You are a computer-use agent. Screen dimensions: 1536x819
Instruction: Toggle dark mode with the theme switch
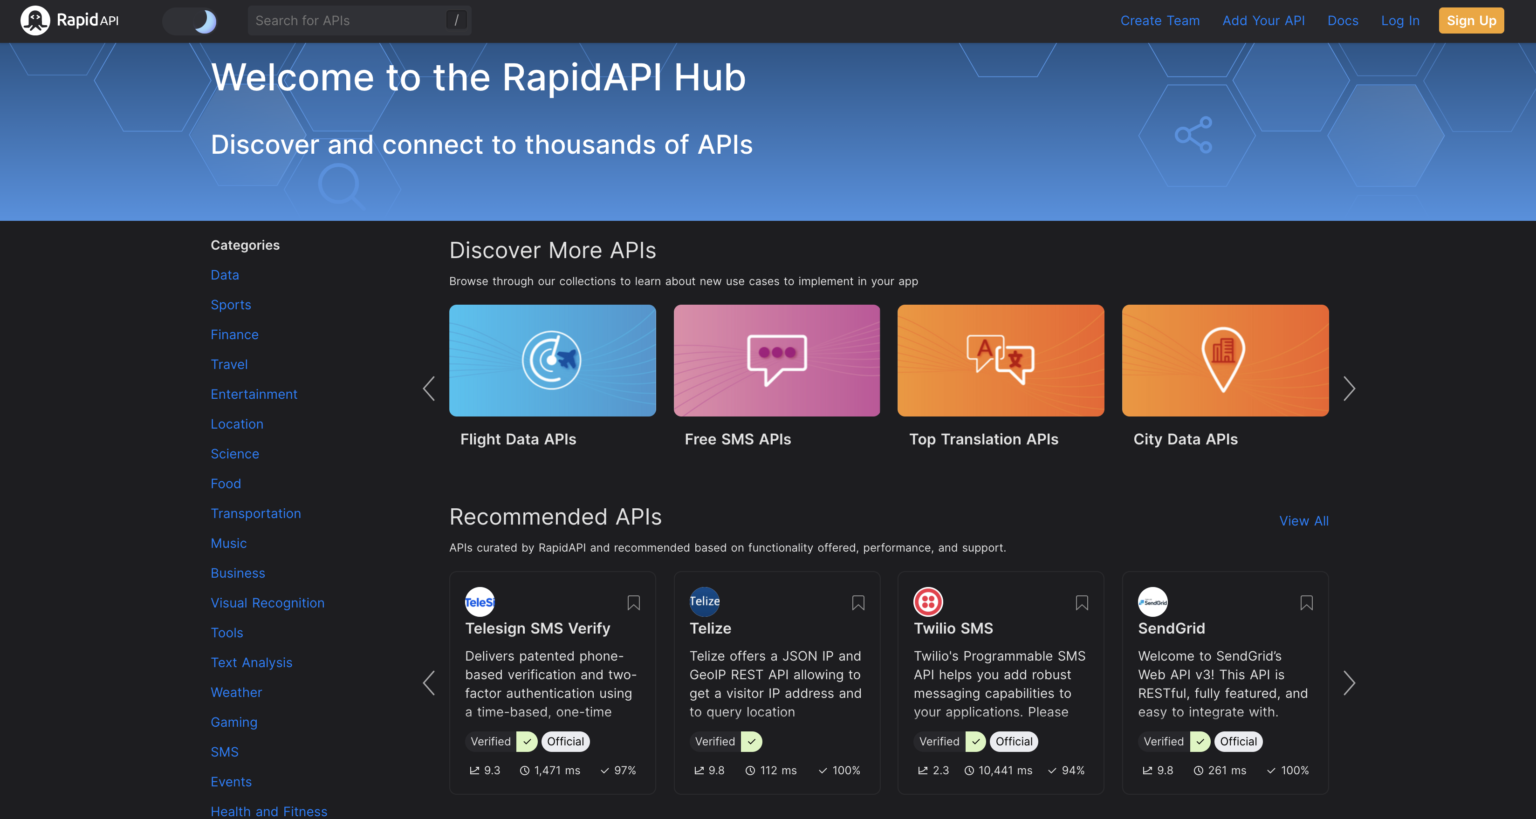pos(190,20)
